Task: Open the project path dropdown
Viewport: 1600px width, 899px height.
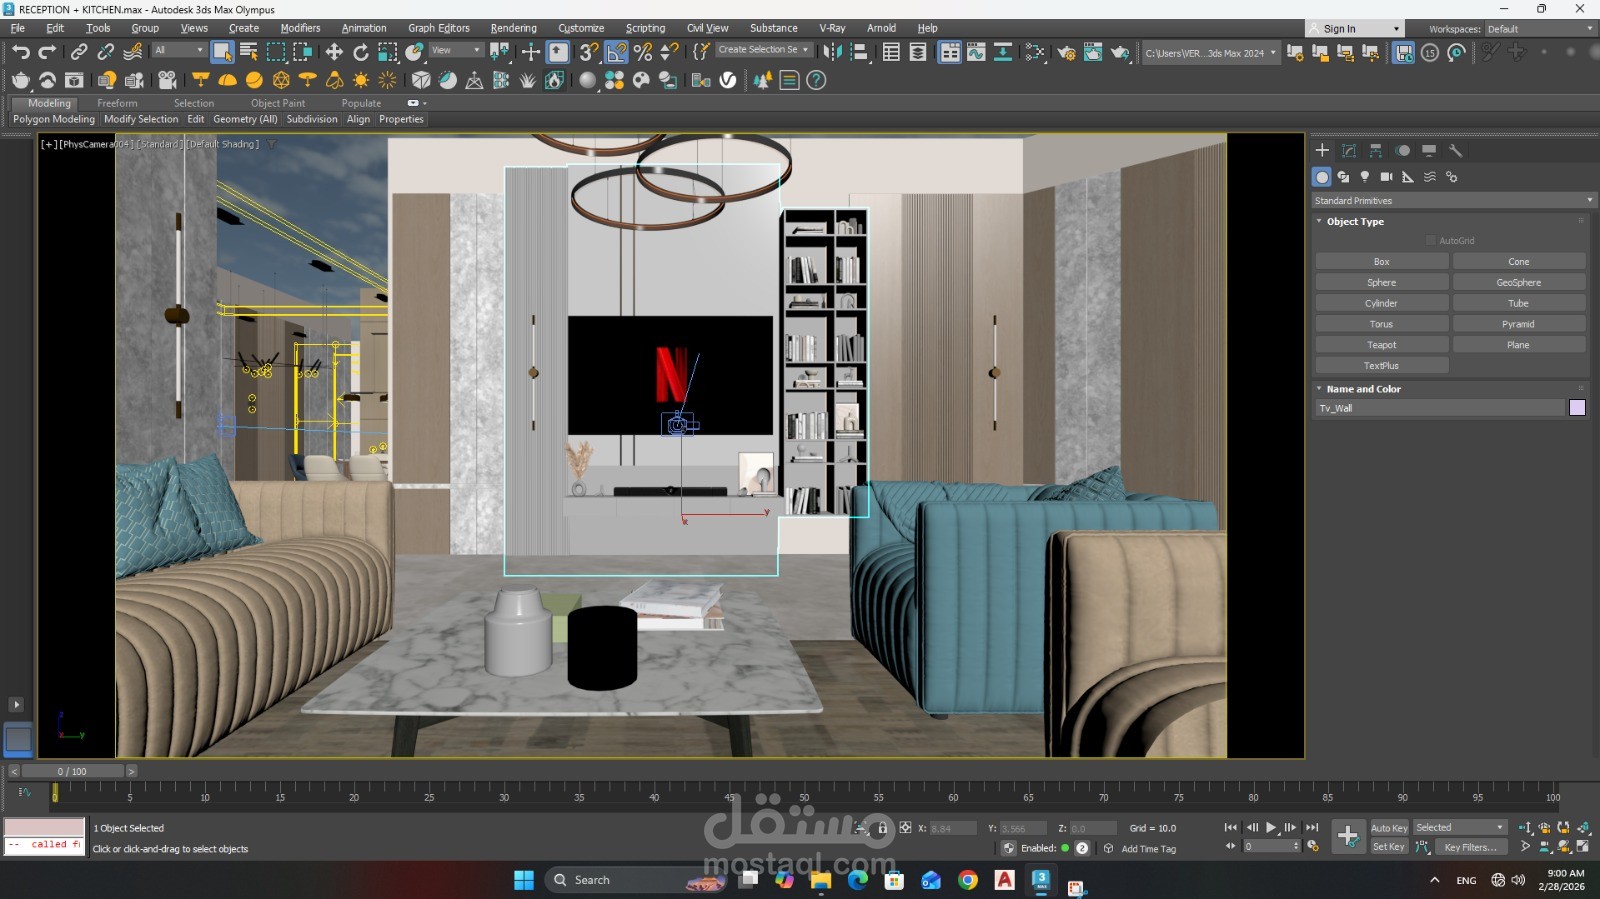Action: (x=1211, y=53)
